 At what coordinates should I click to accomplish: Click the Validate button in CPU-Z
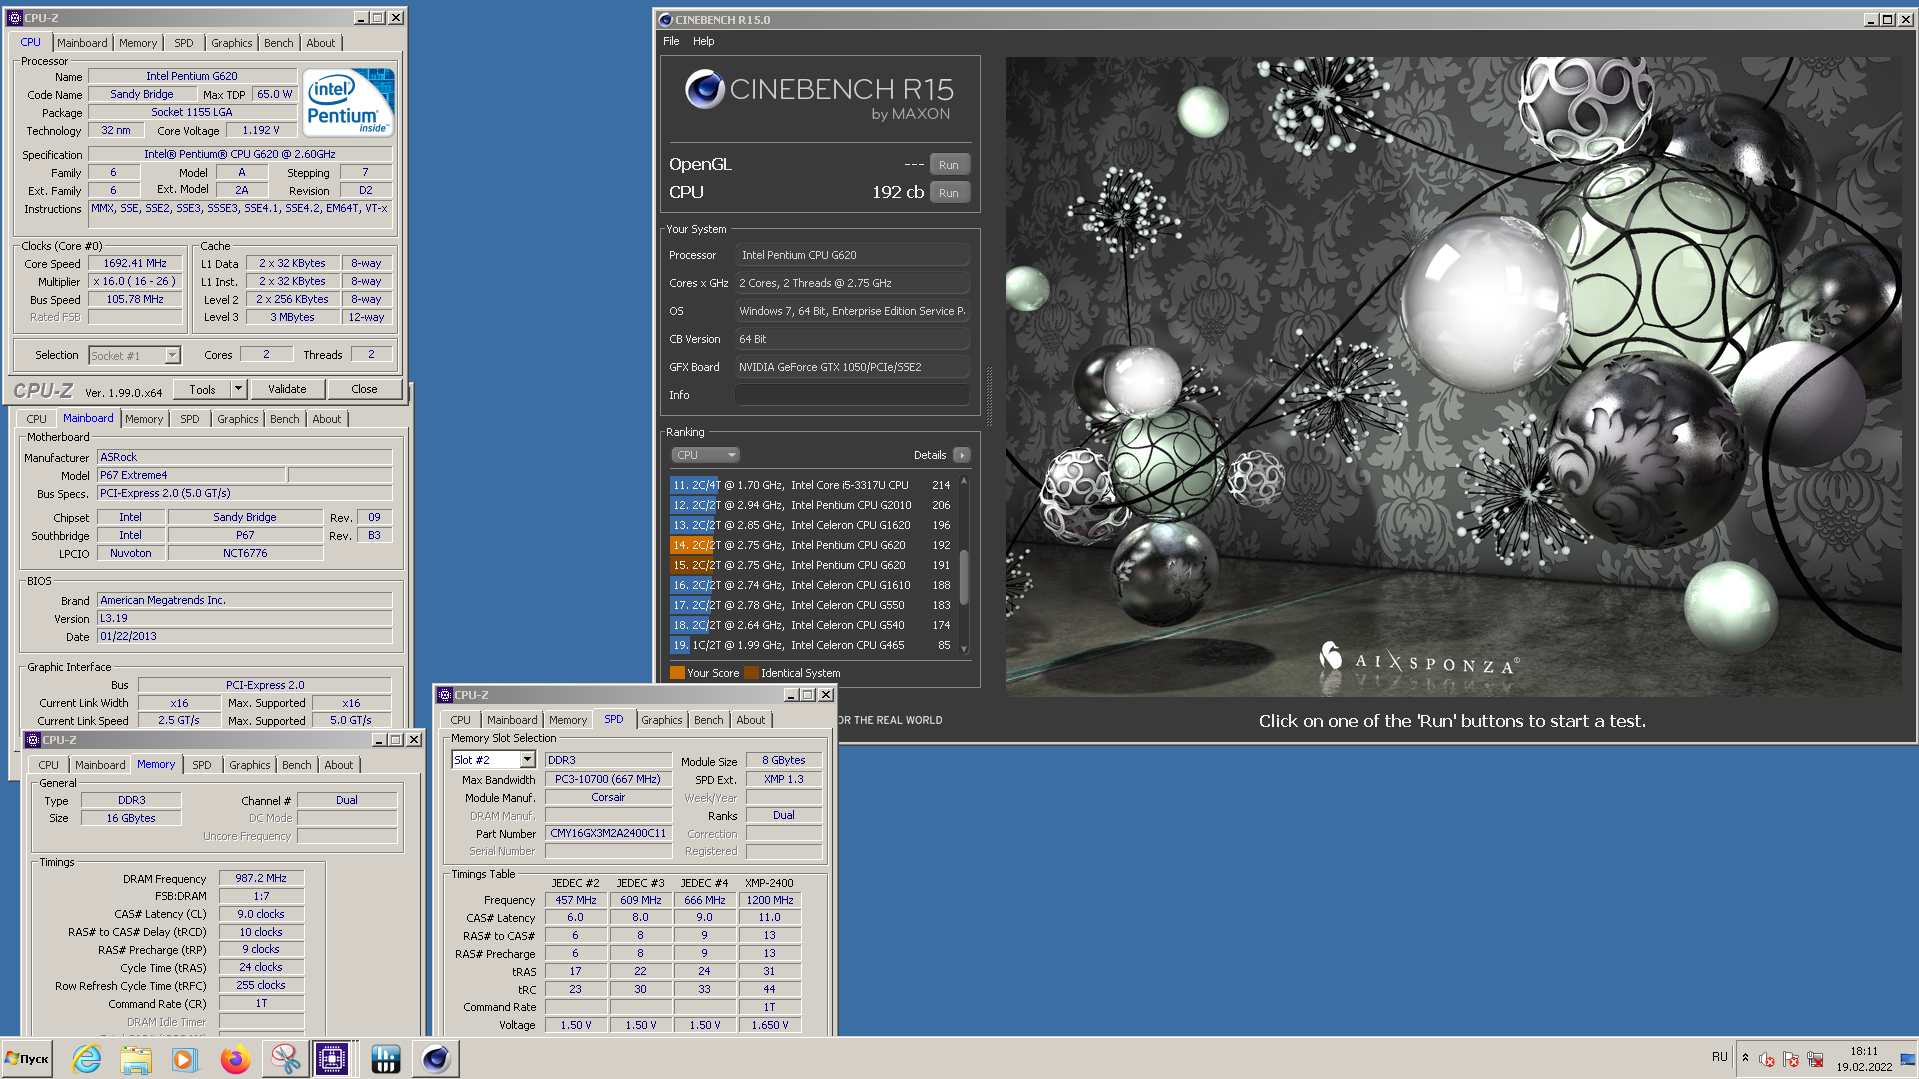pos(287,389)
